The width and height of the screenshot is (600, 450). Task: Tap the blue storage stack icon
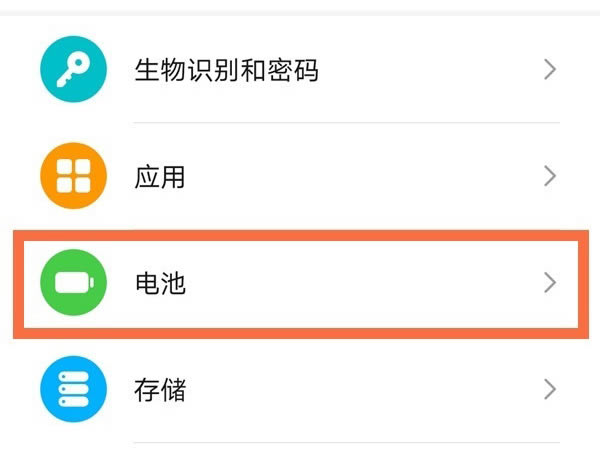pyautogui.click(x=73, y=388)
